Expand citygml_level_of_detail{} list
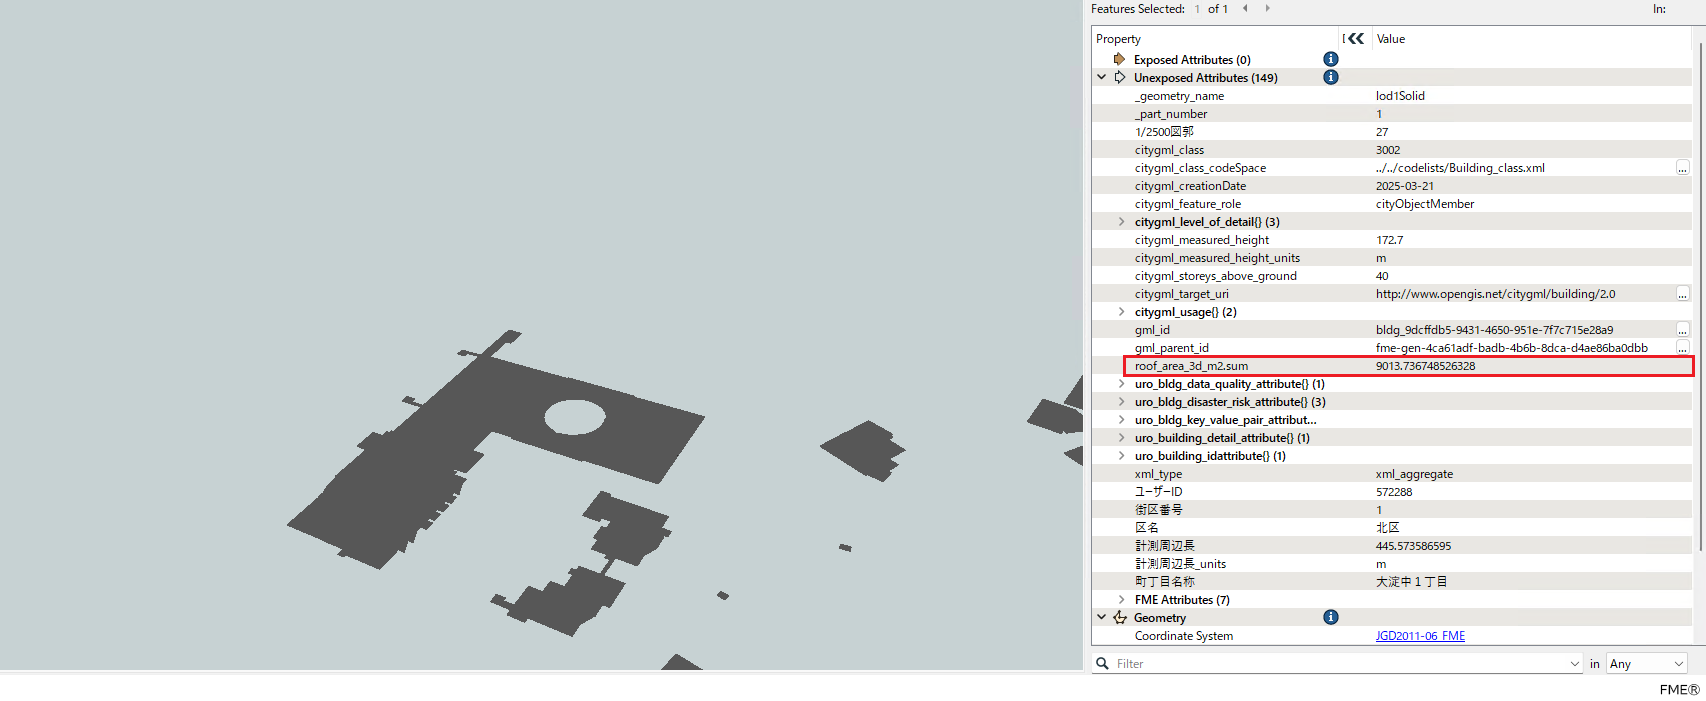The width and height of the screenshot is (1706, 701). coord(1121,222)
